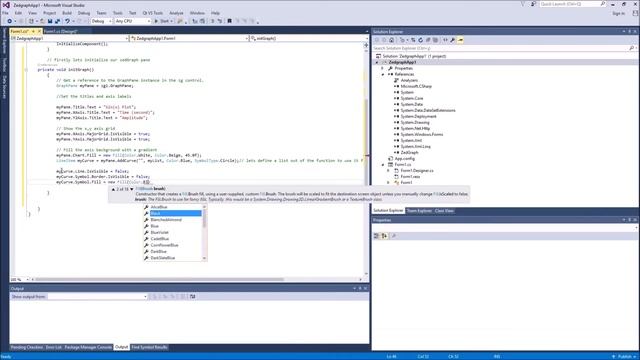Click the Sign in link
Screen dimensions: 640x360
[x=618, y=13]
